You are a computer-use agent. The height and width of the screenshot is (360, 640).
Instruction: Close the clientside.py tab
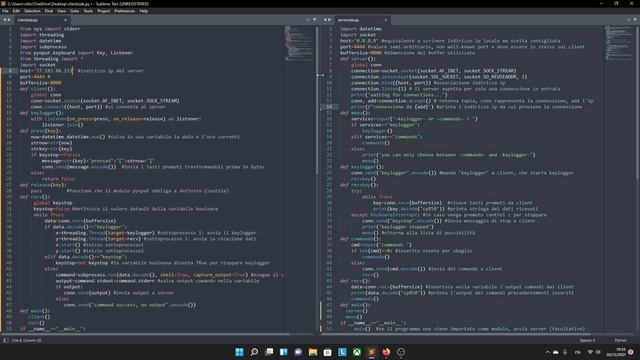65,20
